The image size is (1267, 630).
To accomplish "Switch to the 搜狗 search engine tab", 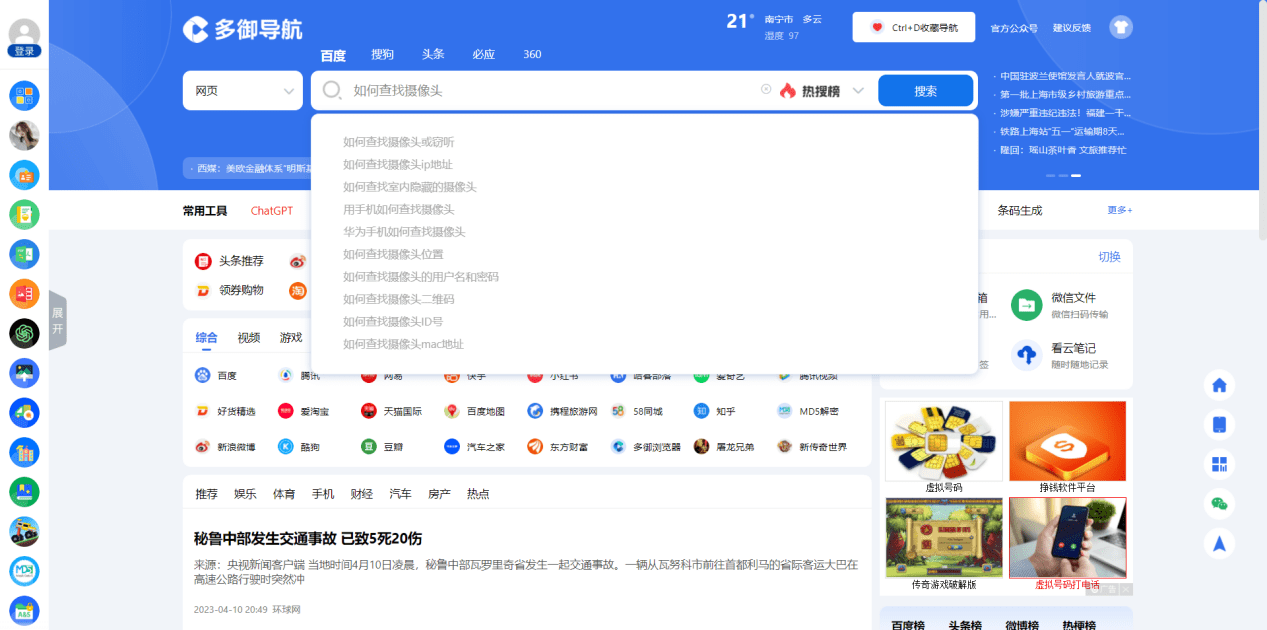I will (x=382, y=55).
